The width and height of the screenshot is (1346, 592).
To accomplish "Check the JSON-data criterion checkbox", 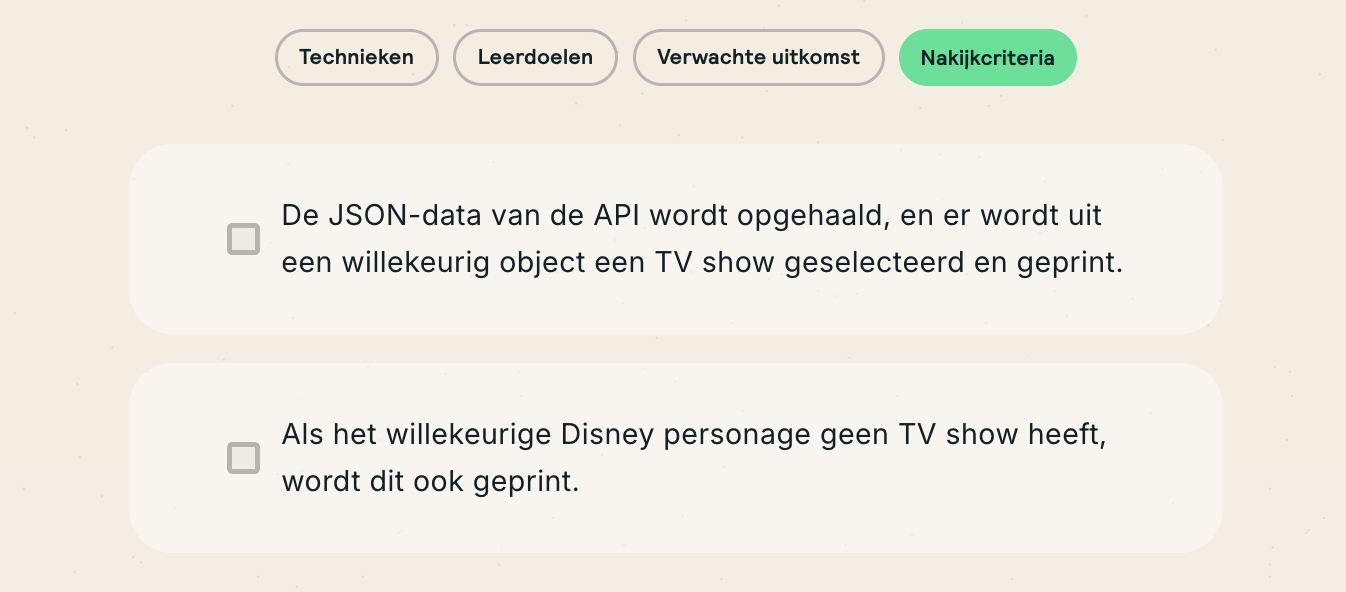I will pos(243,239).
